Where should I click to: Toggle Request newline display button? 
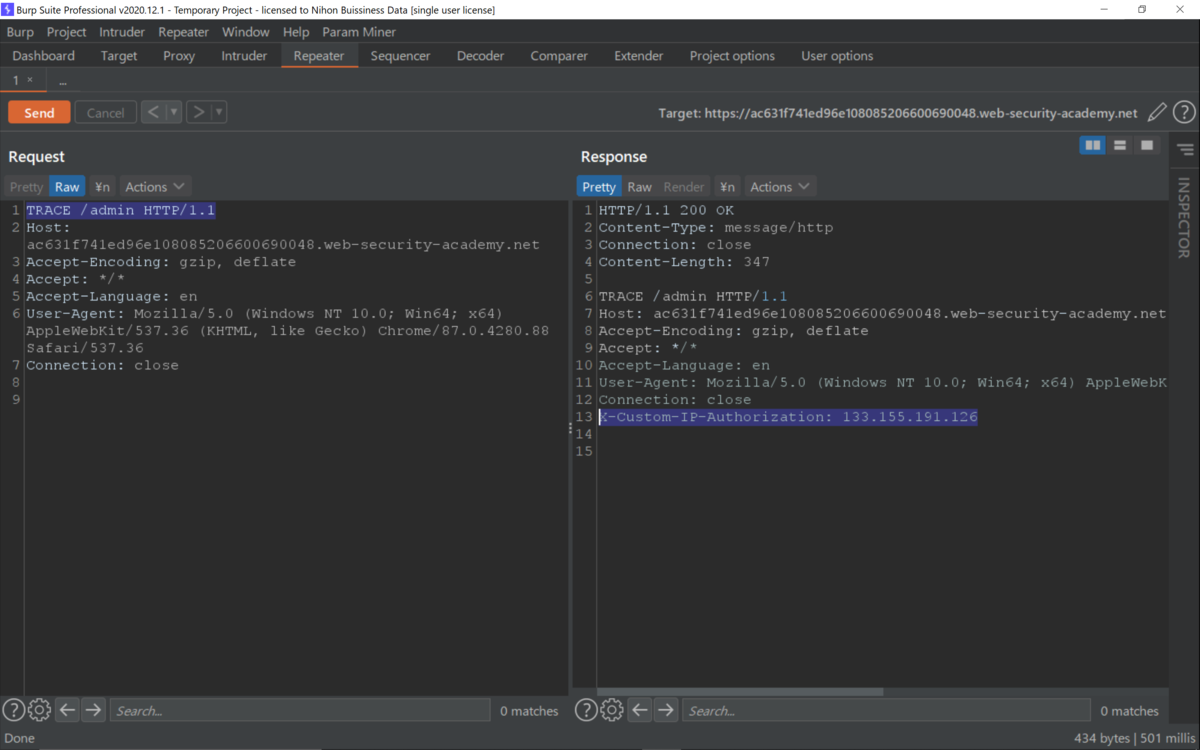(102, 187)
